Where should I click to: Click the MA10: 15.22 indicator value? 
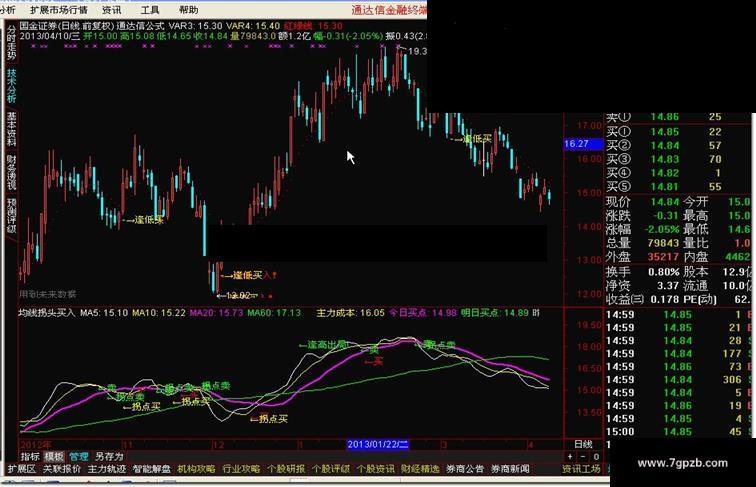pyautogui.click(x=159, y=313)
